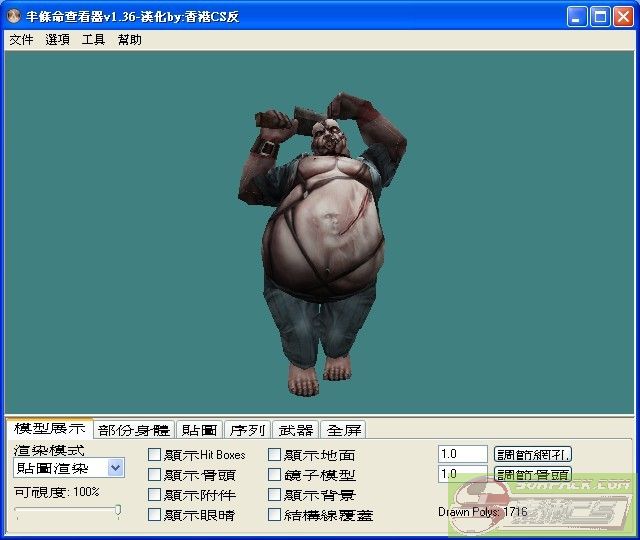640x540 pixels.
Task: Click the 調節網孔 (Scale Mesh) button
Action: (533, 455)
